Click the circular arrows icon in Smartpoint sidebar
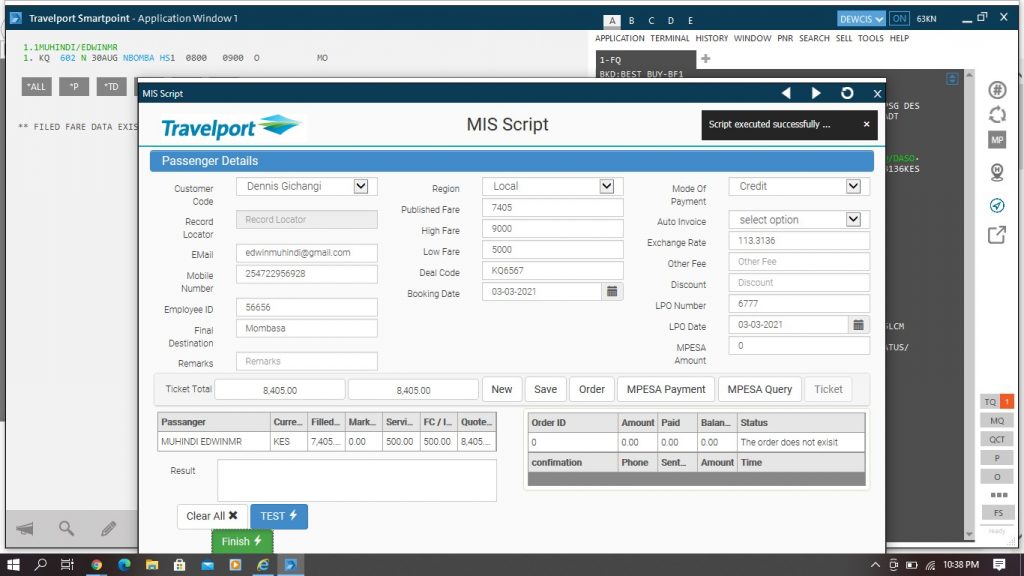Image resolution: width=1024 pixels, height=576 pixels. point(997,115)
